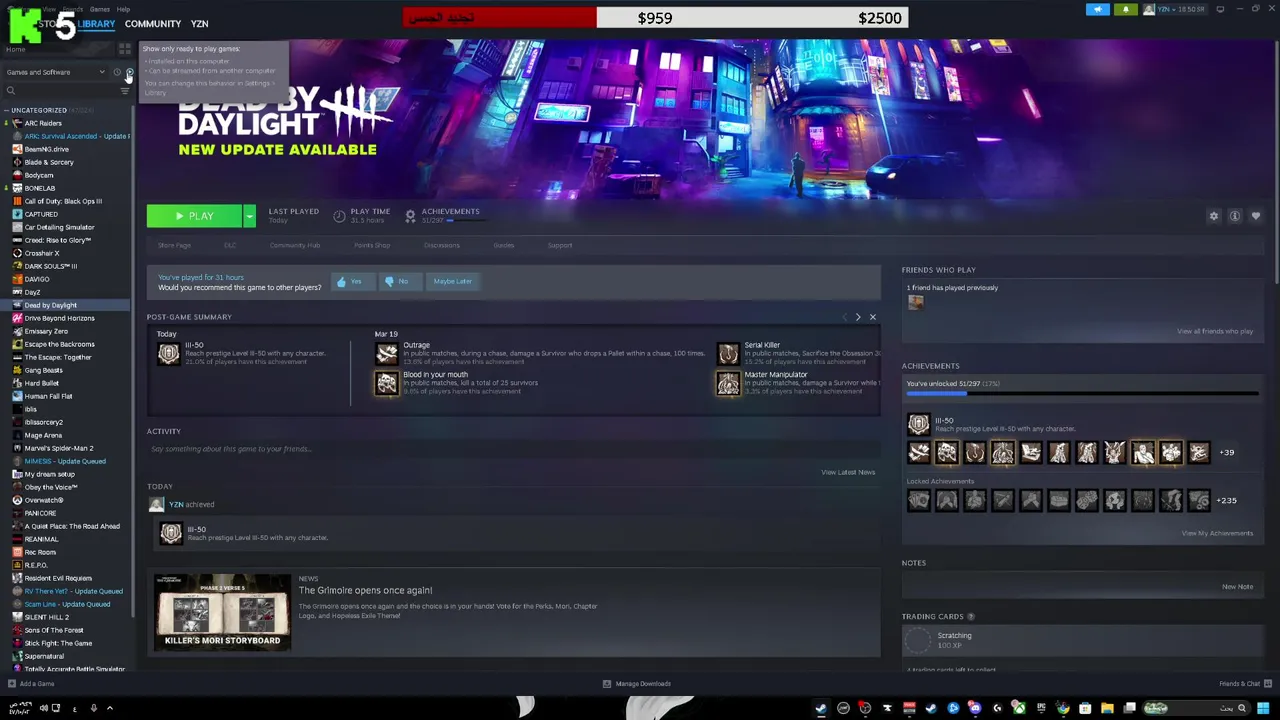The width and height of the screenshot is (1280, 720).
Task: Expand arrow next to the Play button
Action: coord(249,216)
